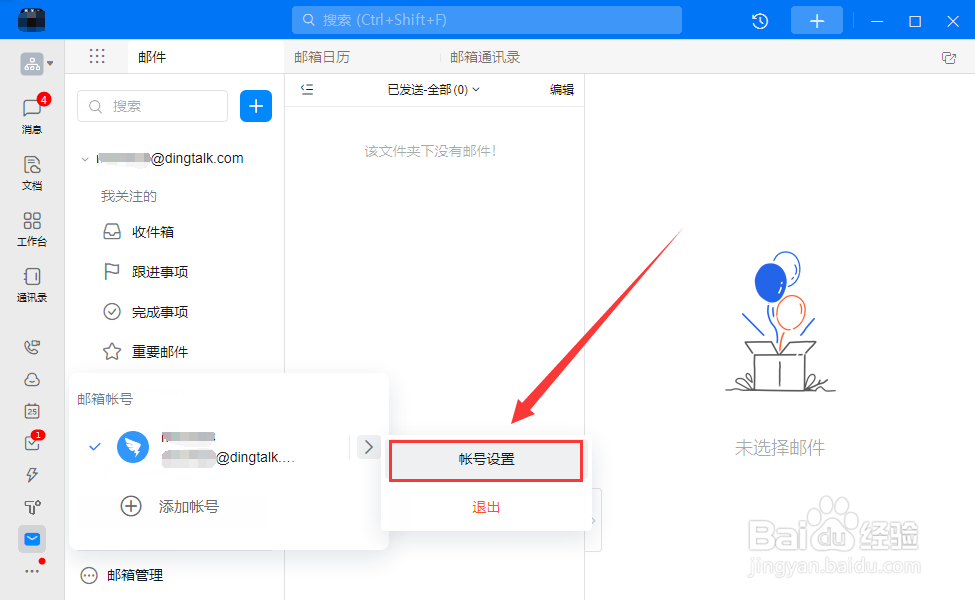Click the blue plus button in the titlebar
Image resolution: width=975 pixels, height=600 pixels.
click(x=816, y=20)
